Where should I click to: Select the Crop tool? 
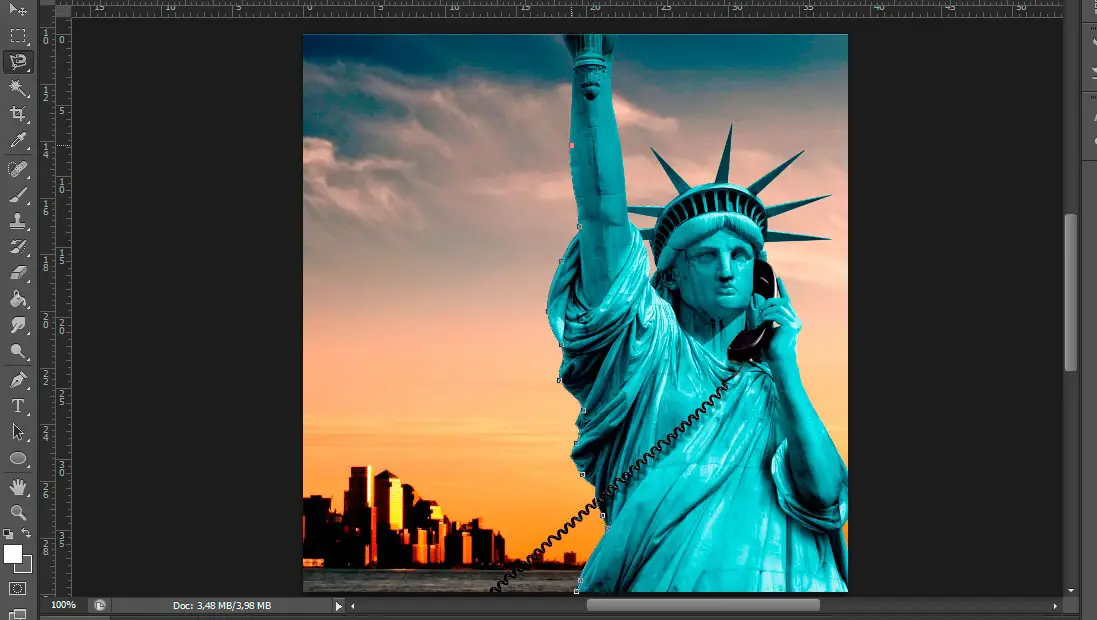(x=18, y=114)
